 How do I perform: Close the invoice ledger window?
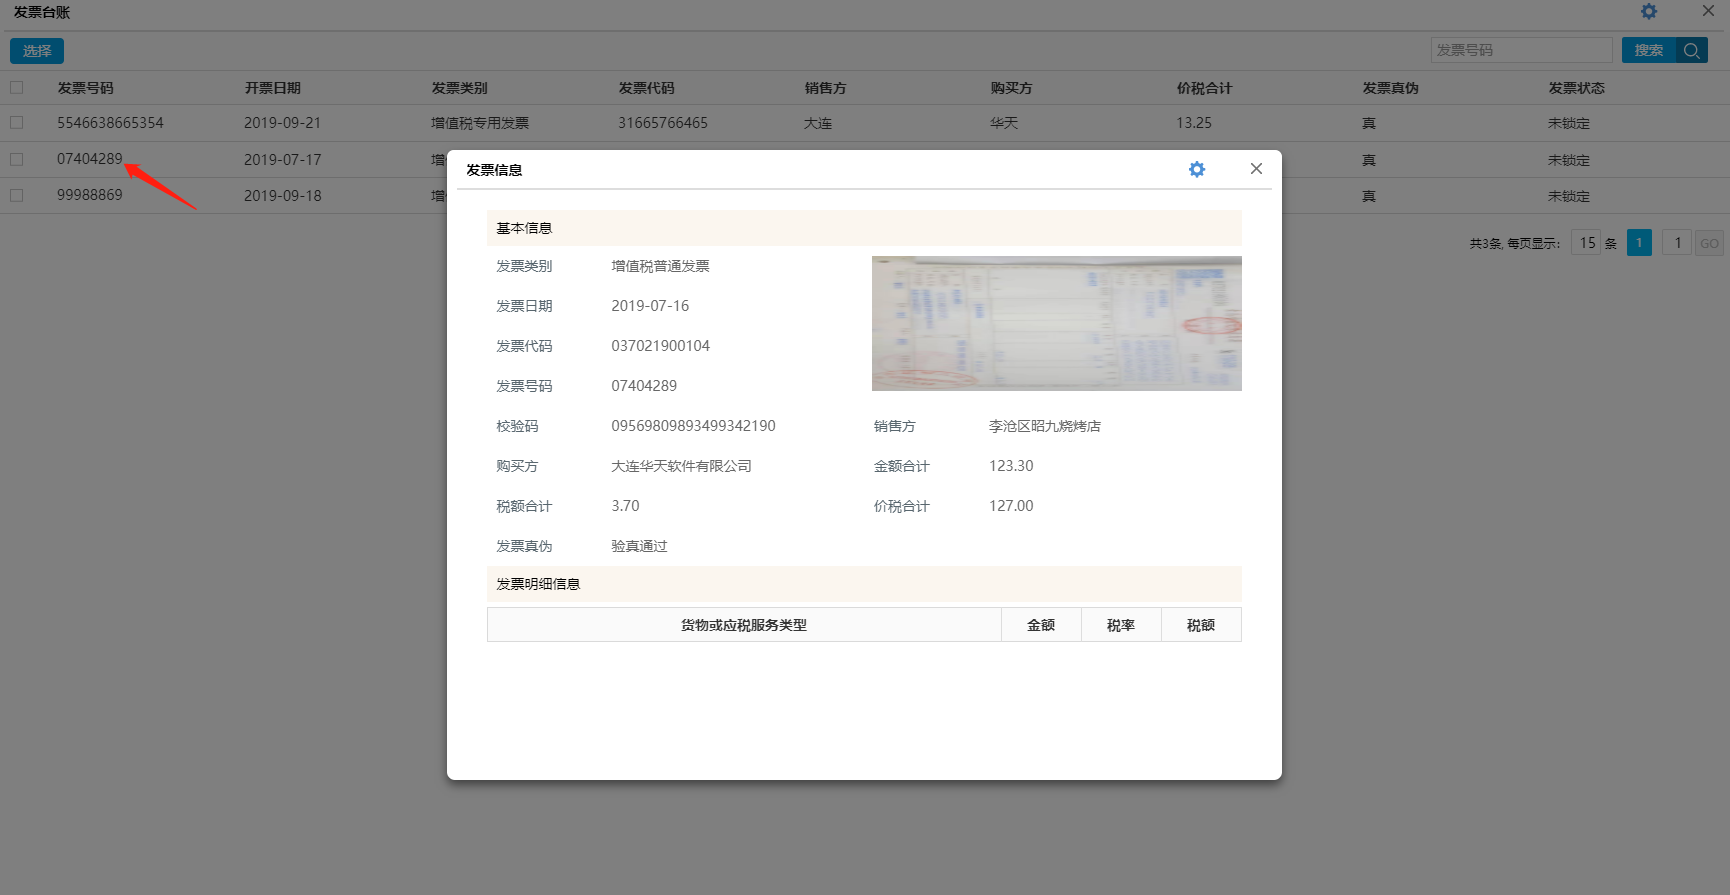pyautogui.click(x=1708, y=12)
